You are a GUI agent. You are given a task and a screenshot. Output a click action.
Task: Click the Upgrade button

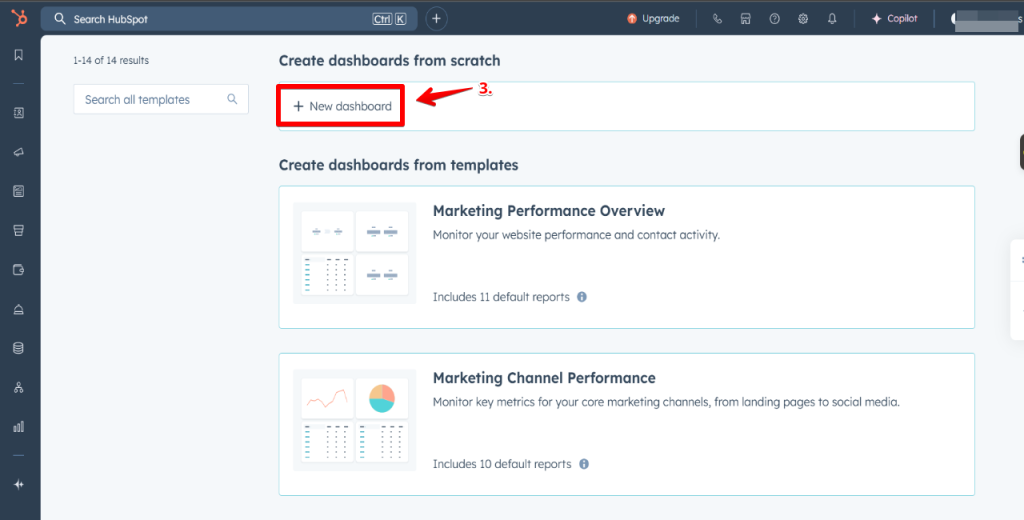(x=653, y=19)
